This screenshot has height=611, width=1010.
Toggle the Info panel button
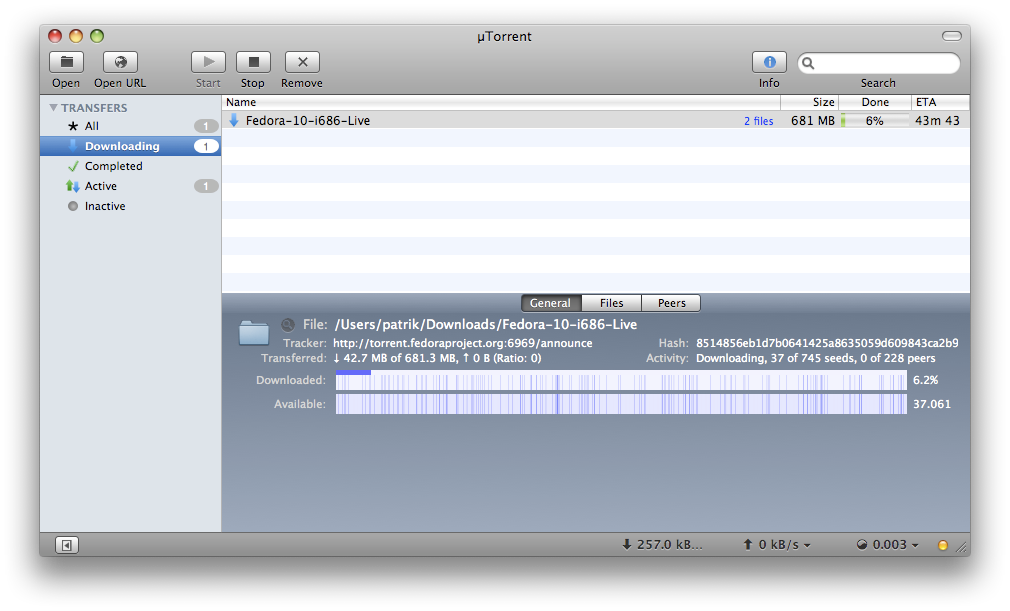click(769, 62)
